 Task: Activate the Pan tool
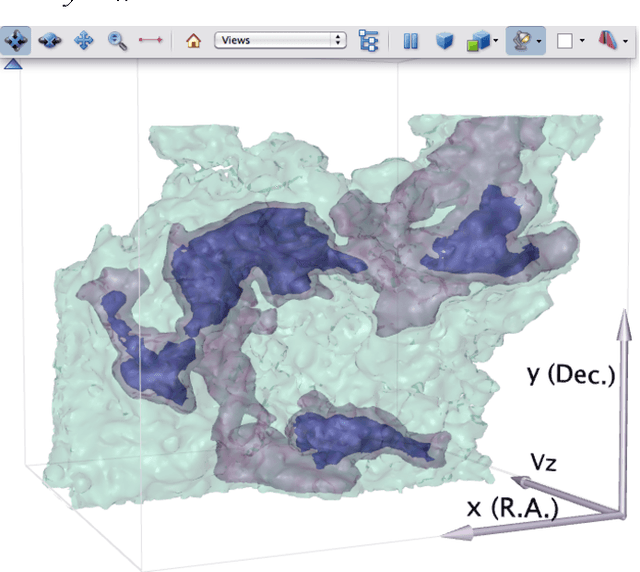click(x=85, y=41)
